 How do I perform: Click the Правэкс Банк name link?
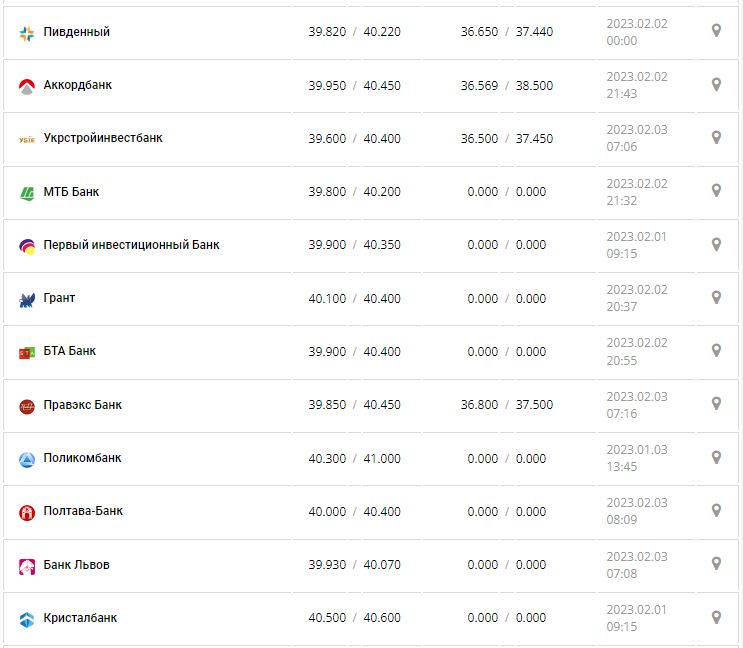coord(83,405)
